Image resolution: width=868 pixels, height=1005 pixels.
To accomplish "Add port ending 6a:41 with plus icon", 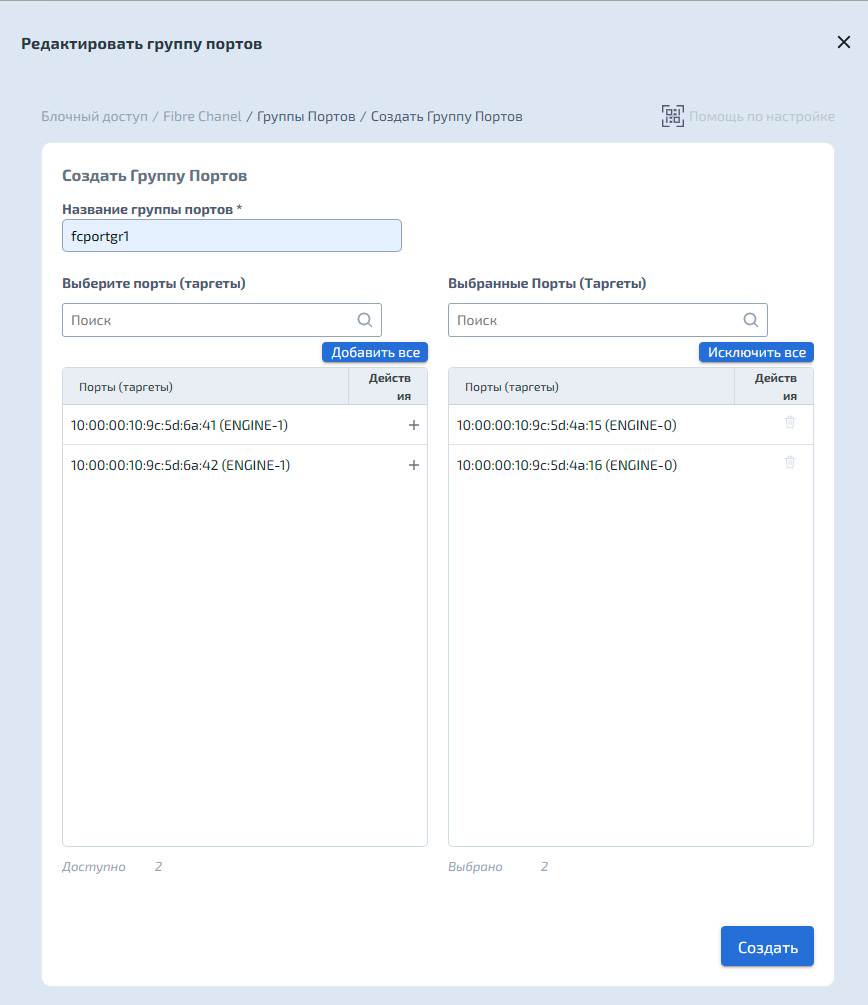I will [x=413, y=425].
